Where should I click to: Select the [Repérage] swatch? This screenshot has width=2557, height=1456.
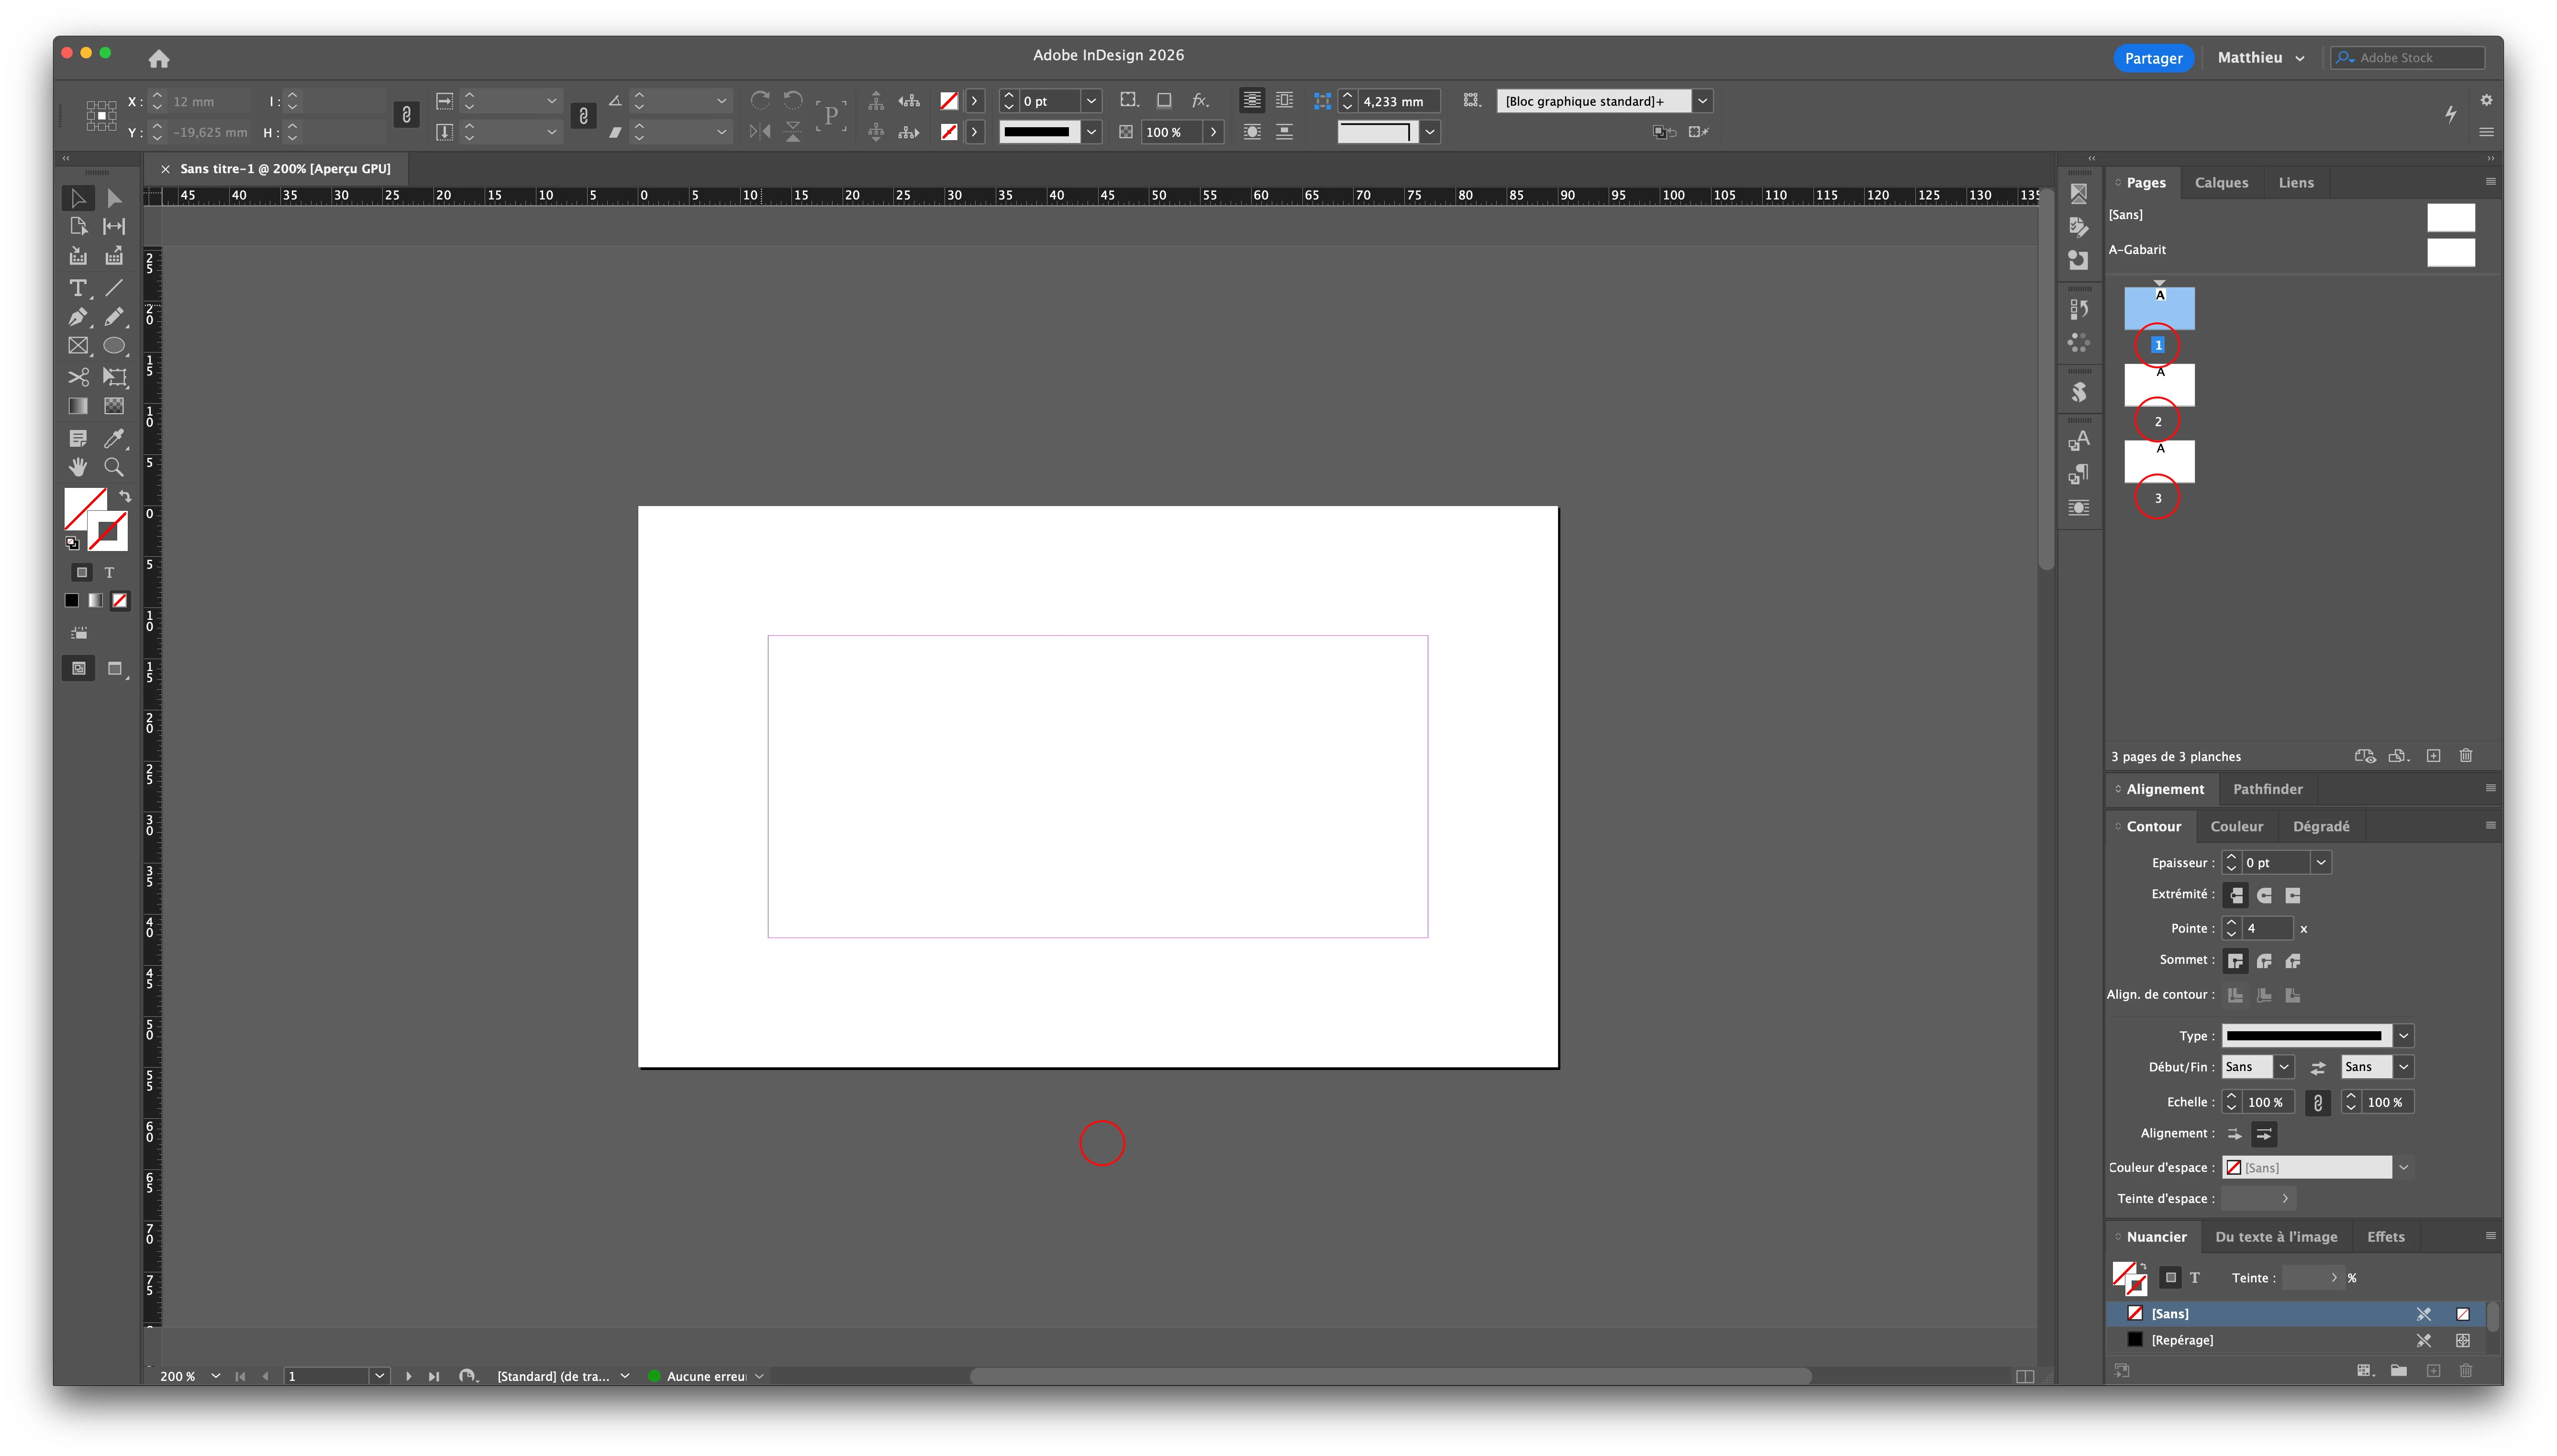tap(2182, 1340)
